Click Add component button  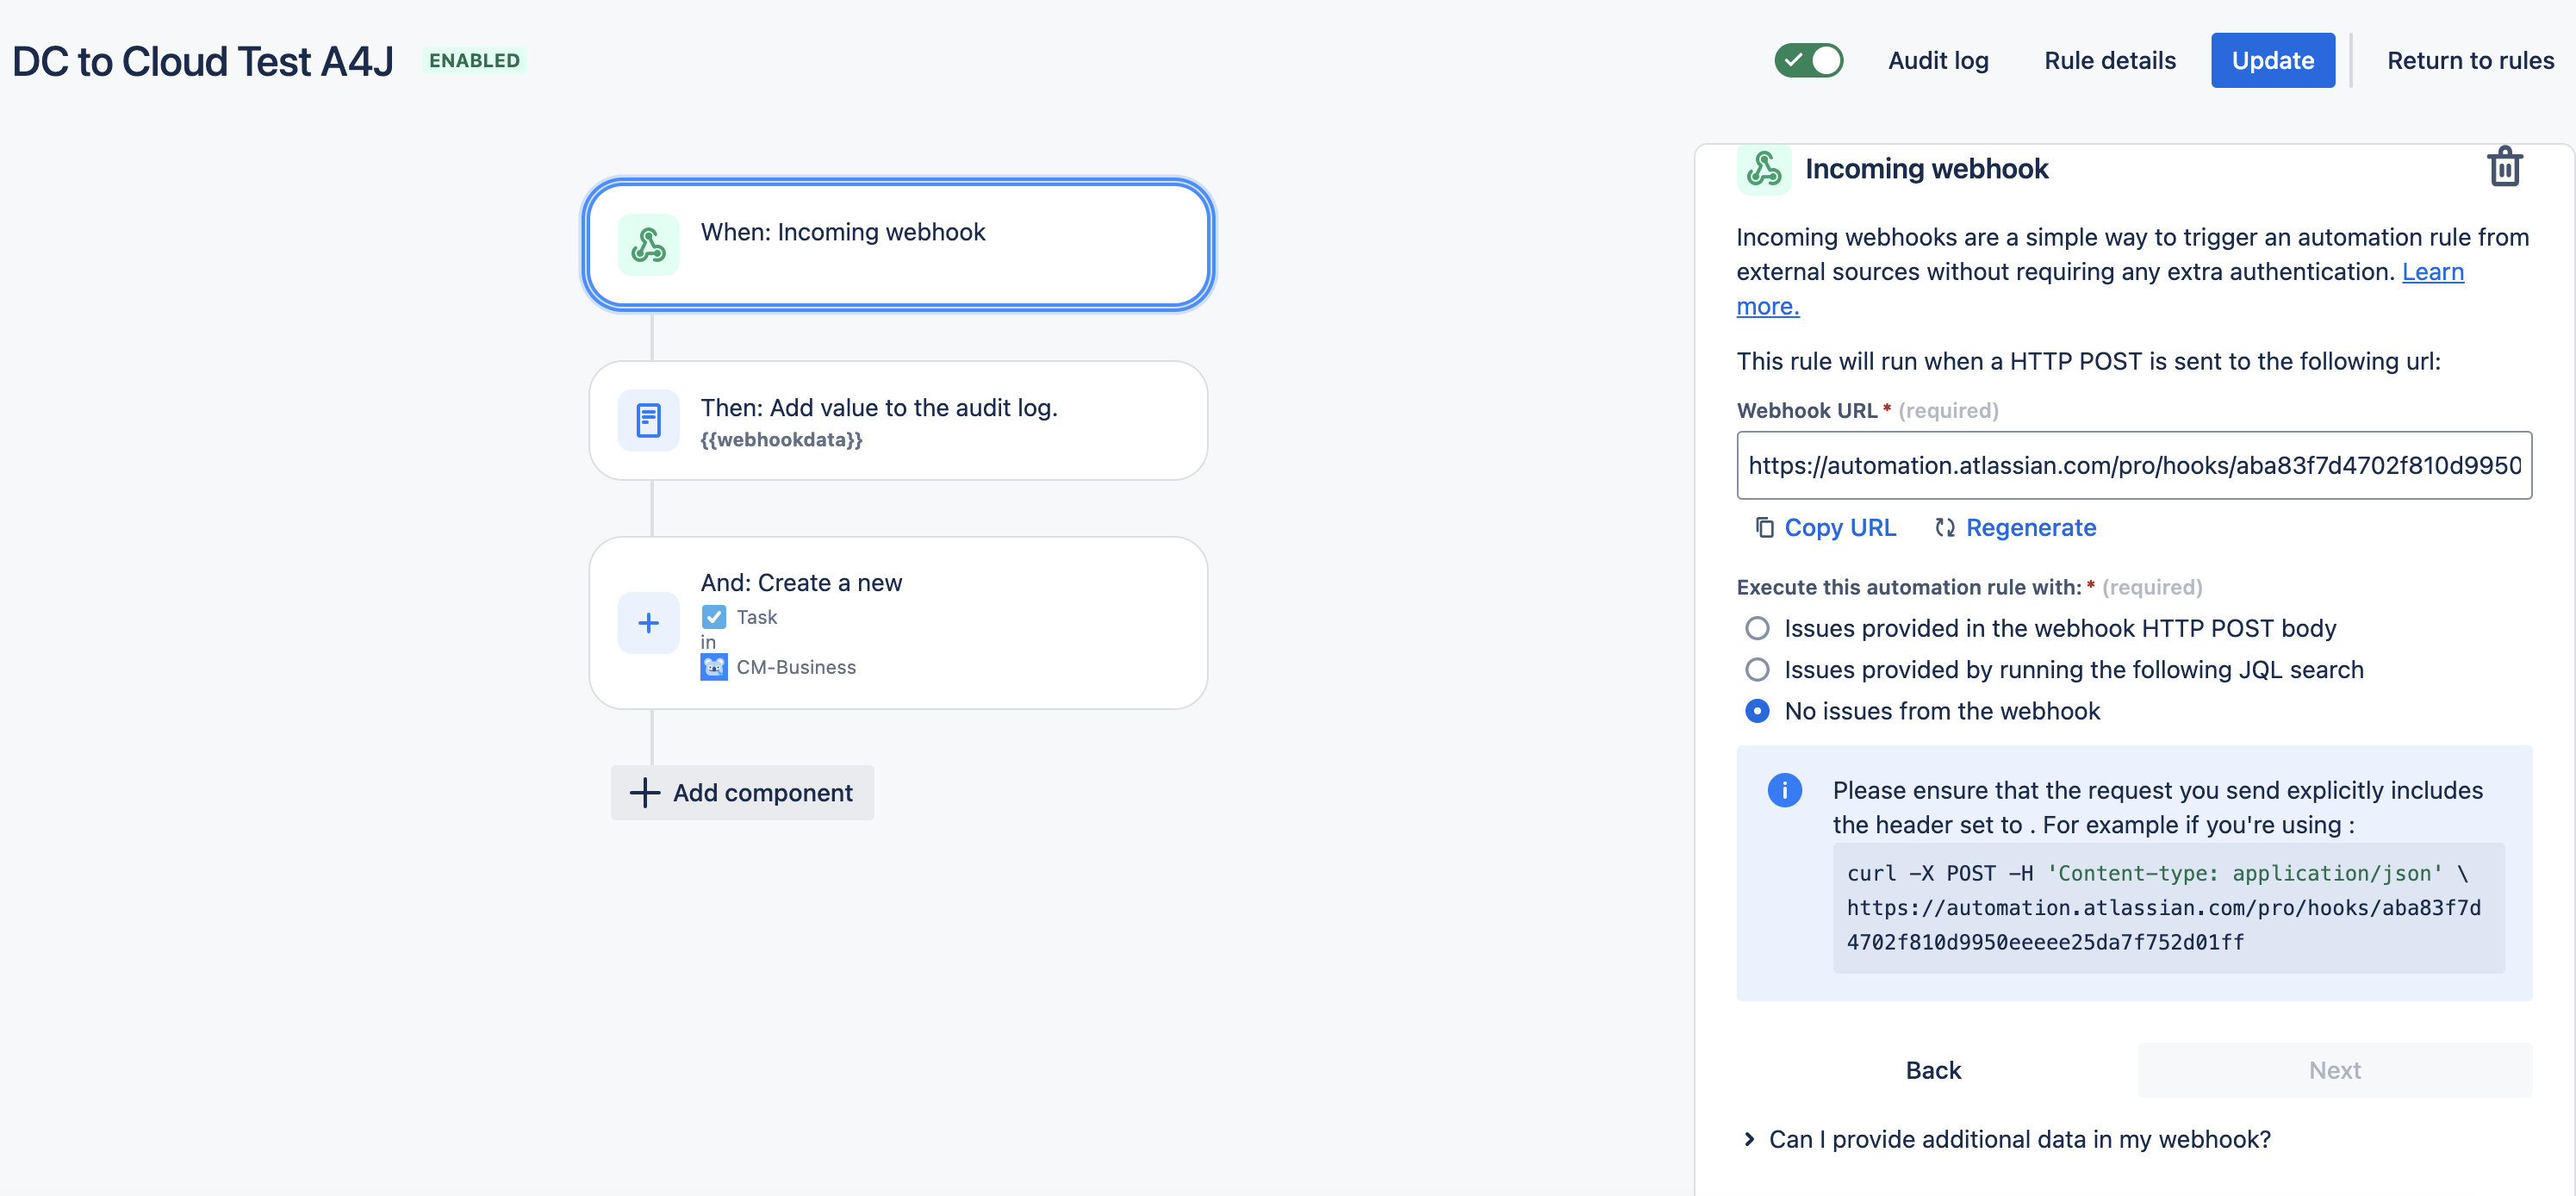tap(742, 793)
